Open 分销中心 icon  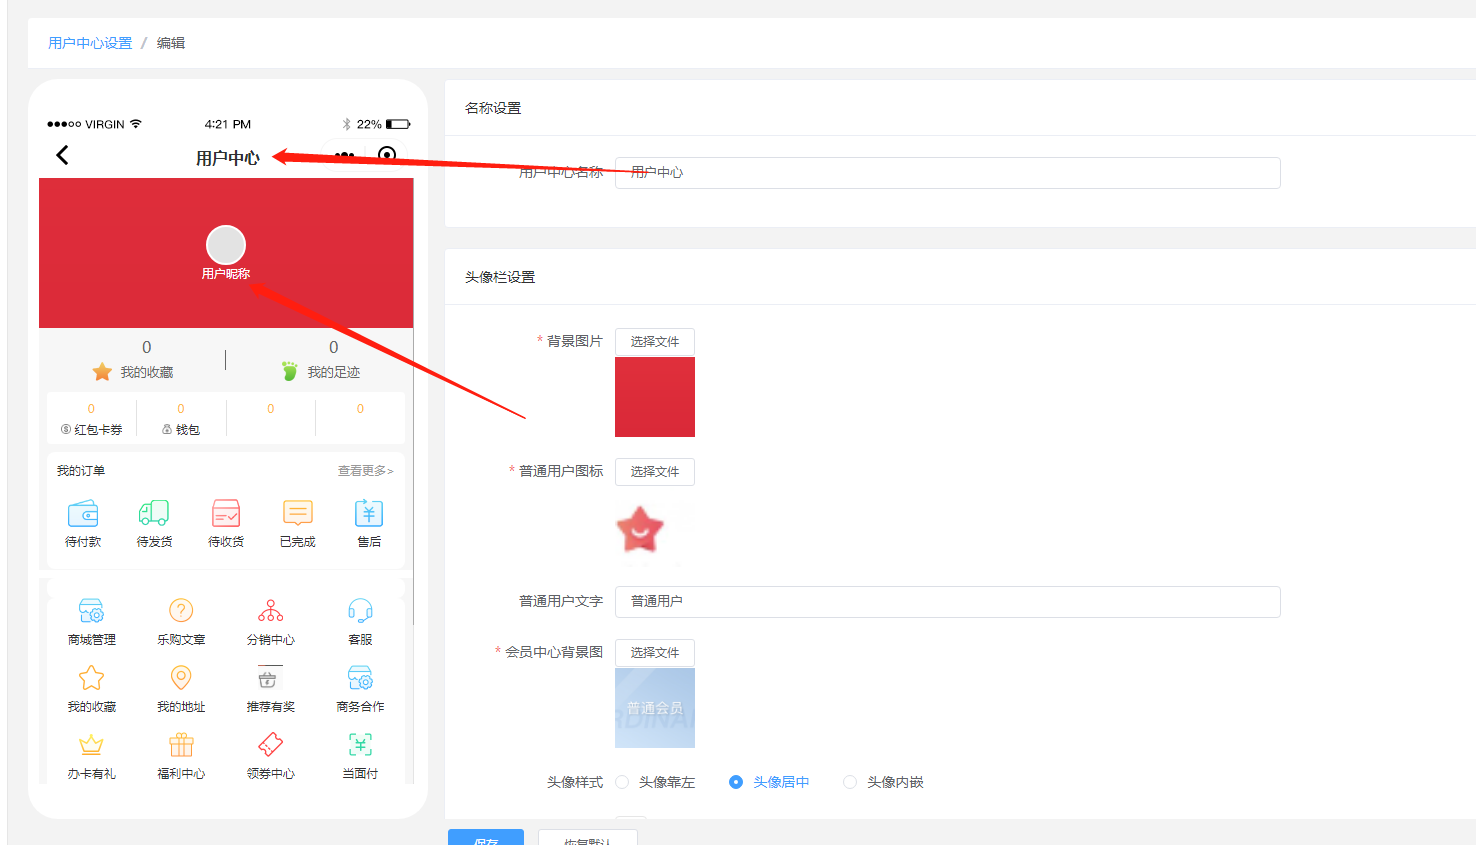(x=270, y=610)
